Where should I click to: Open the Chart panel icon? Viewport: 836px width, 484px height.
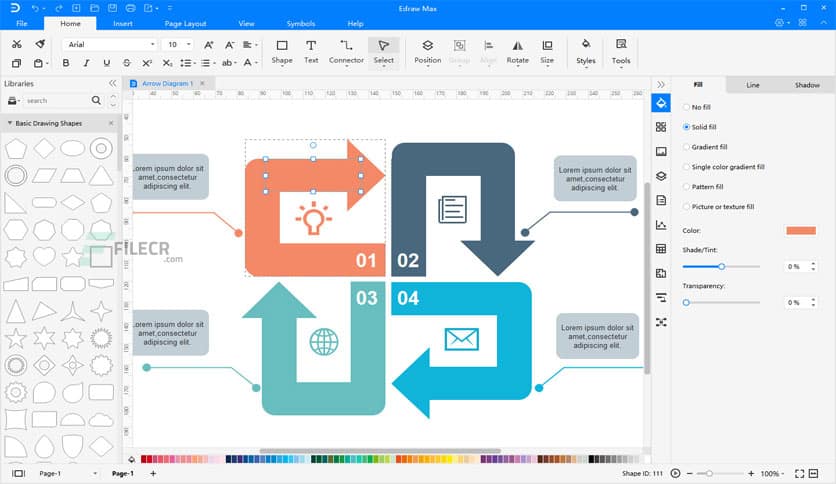(661, 225)
